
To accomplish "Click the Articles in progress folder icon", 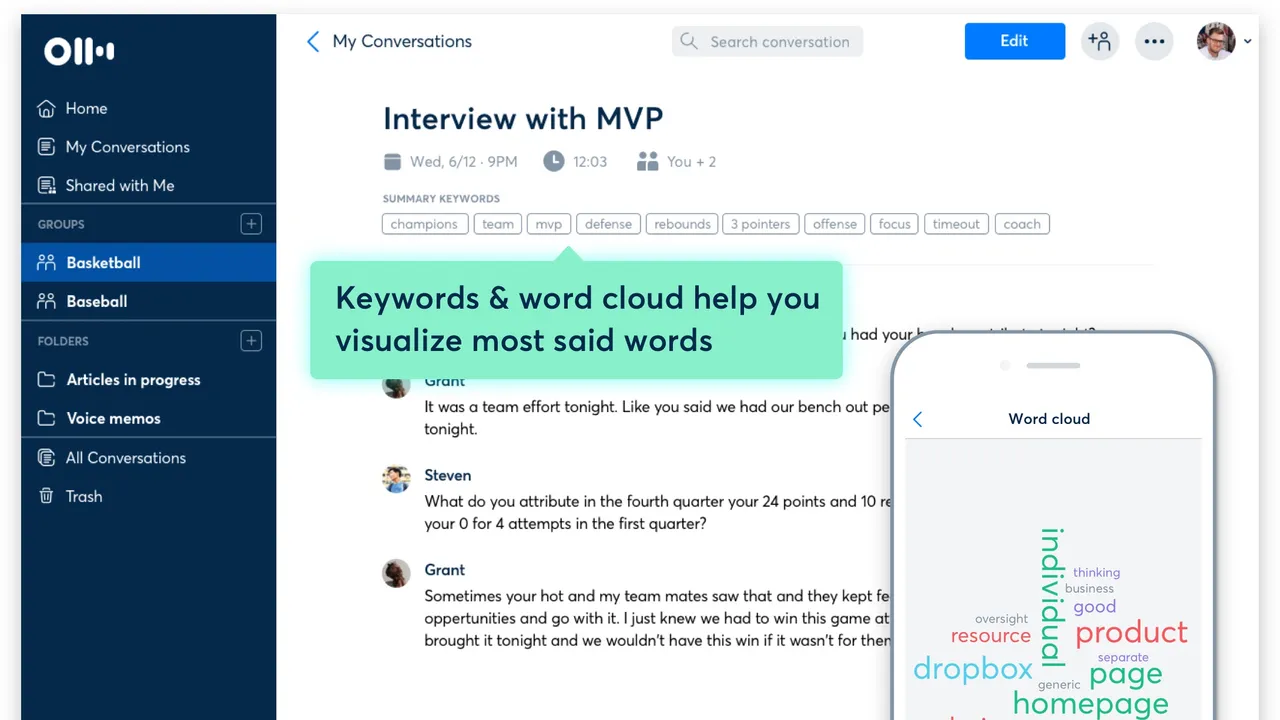I will 46,380.
